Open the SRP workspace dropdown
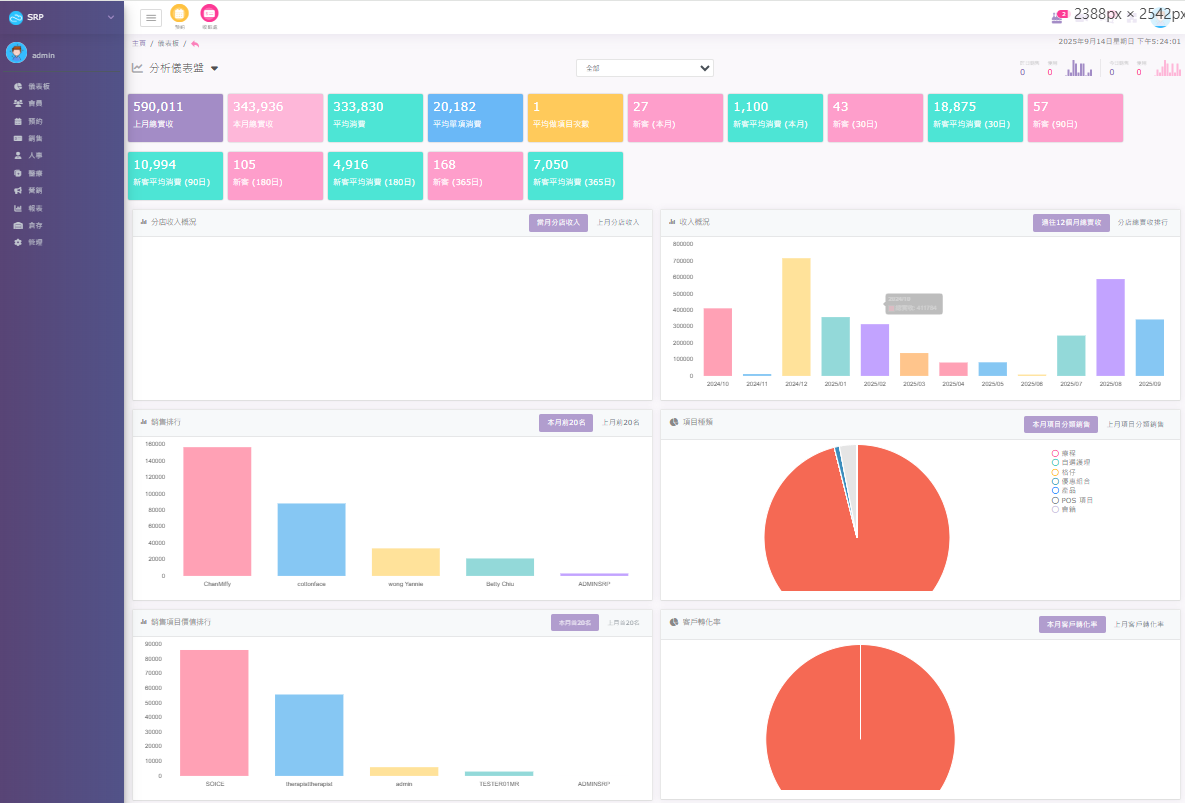This screenshot has width=1185, height=803. pos(60,17)
